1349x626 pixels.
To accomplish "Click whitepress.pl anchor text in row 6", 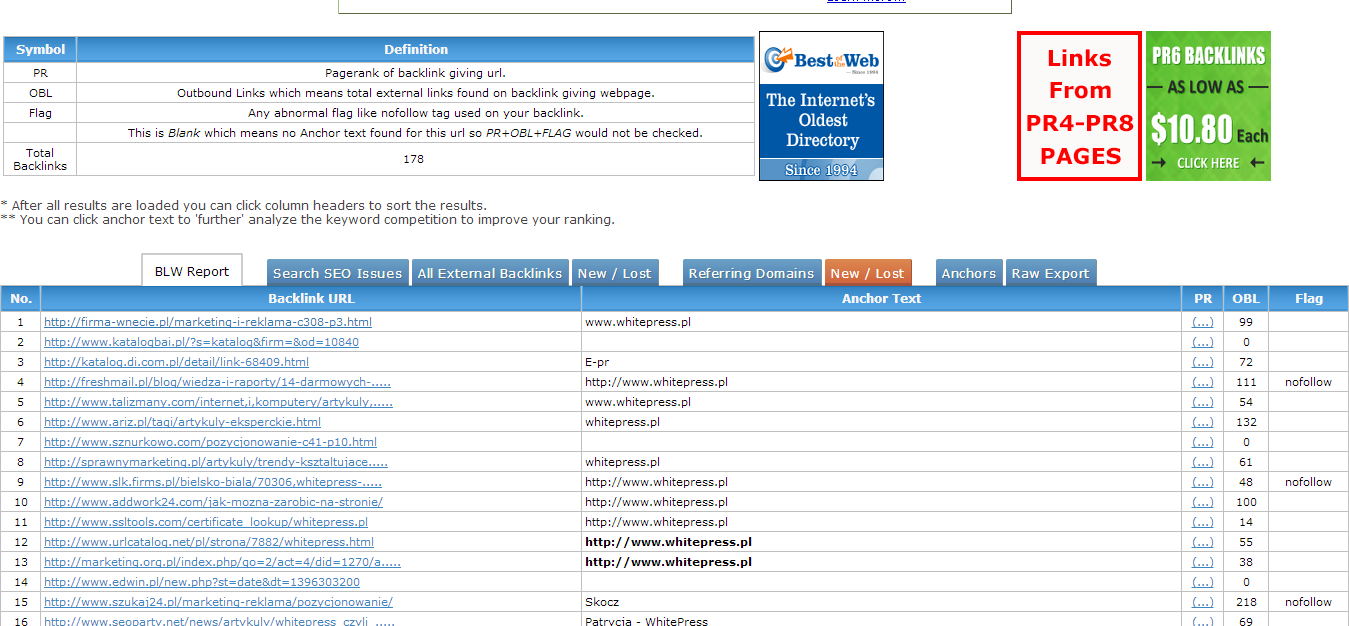I will pos(622,422).
